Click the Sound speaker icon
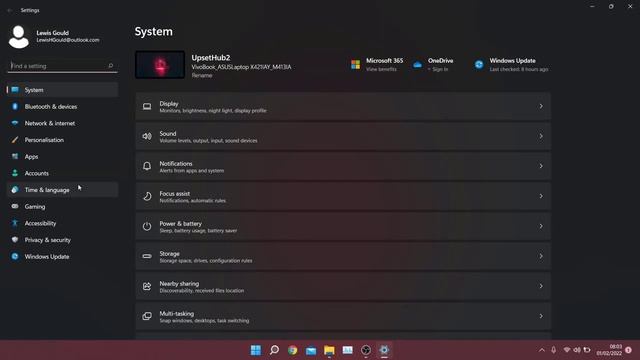 tap(147, 136)
